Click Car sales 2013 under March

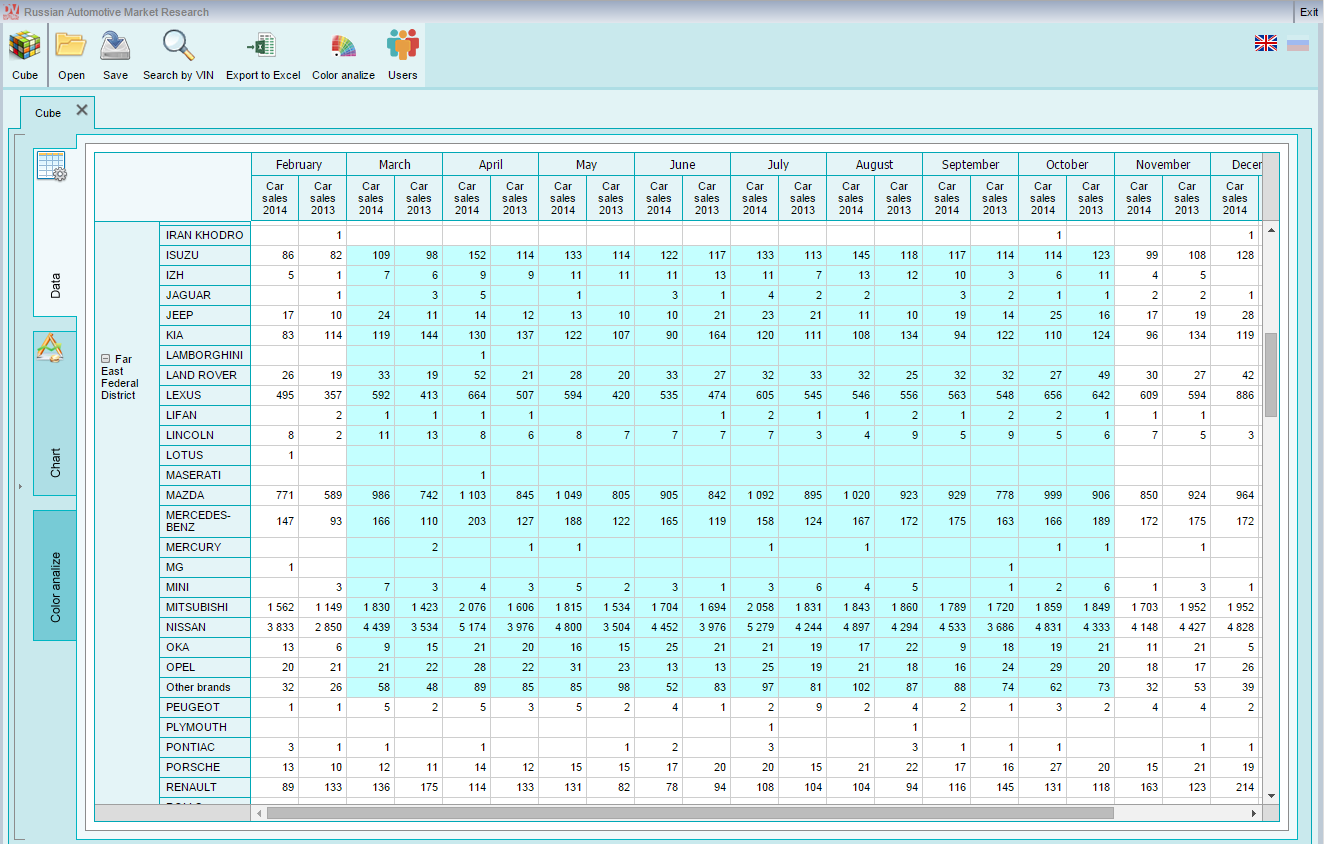(x=419, y=198)
